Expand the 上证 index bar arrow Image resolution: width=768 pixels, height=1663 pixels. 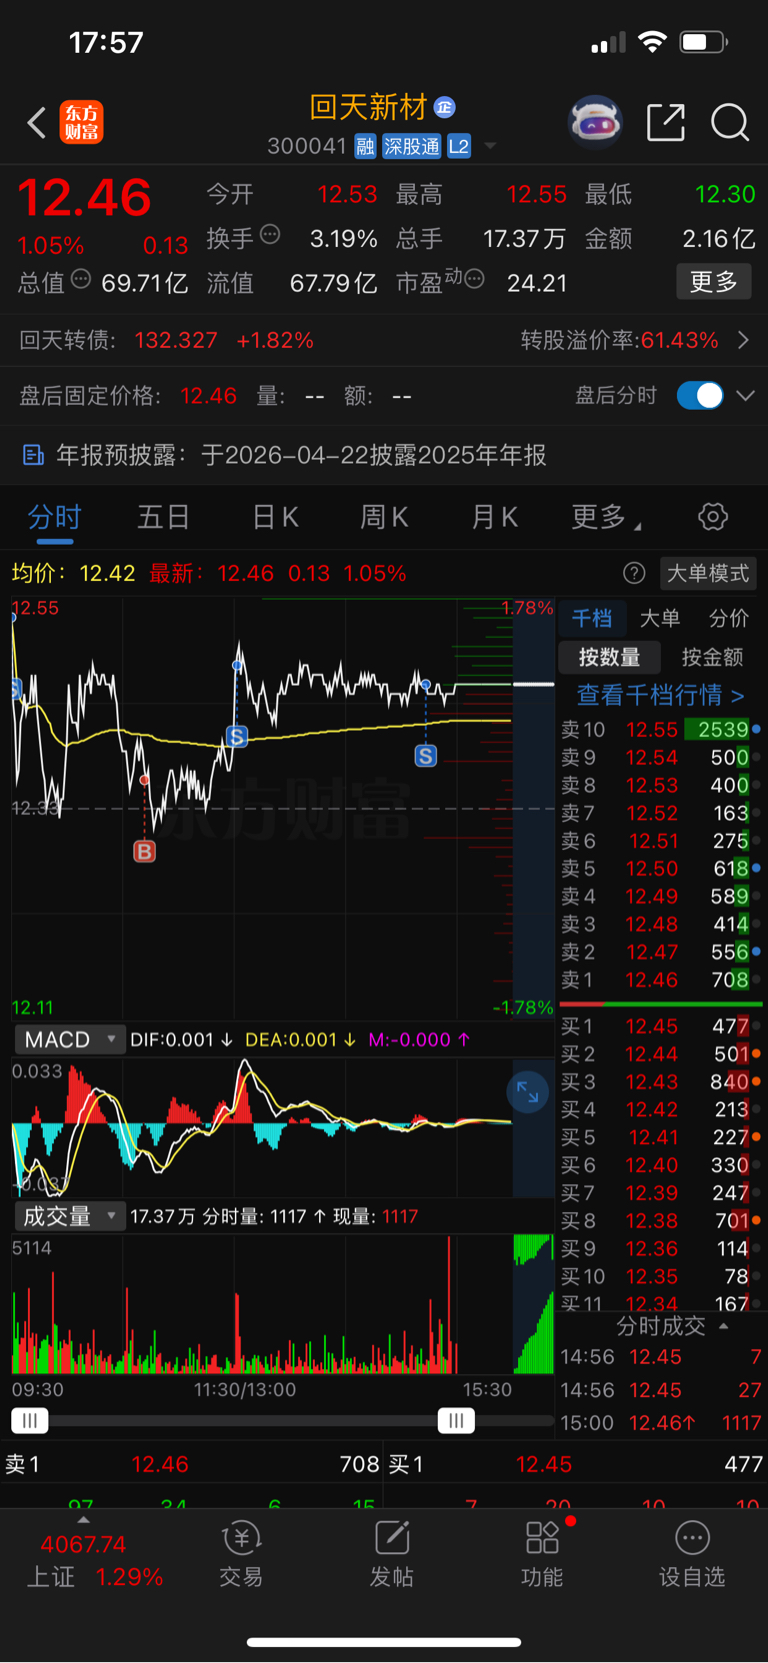click(x=83, y=1519)
